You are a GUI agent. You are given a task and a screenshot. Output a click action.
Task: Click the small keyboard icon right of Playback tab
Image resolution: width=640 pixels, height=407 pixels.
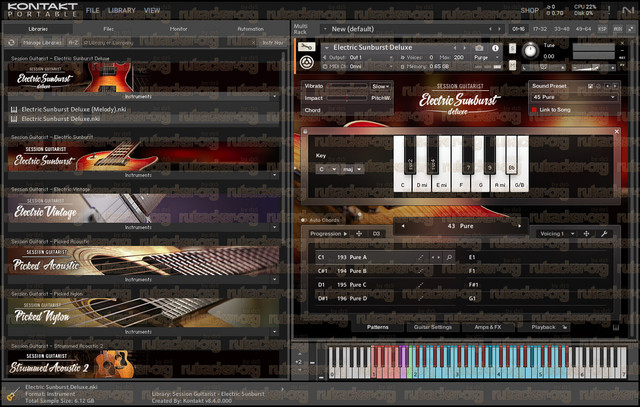coord(616,327)
